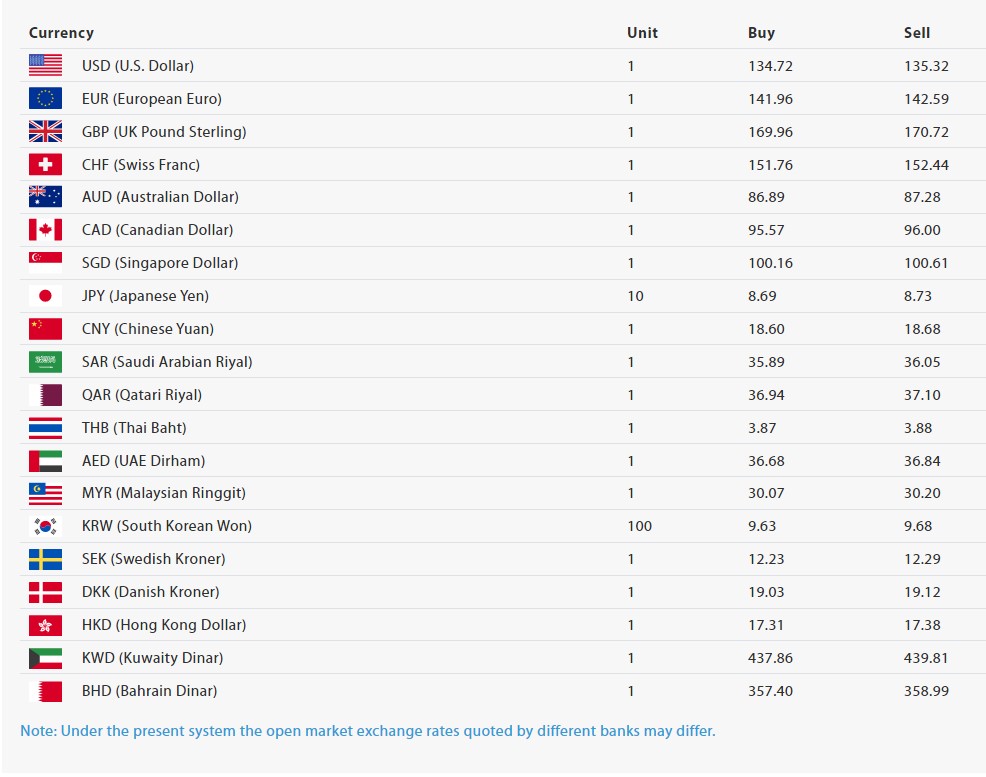Click the Buy column header

pyautogui.click(x=761, y=33)
